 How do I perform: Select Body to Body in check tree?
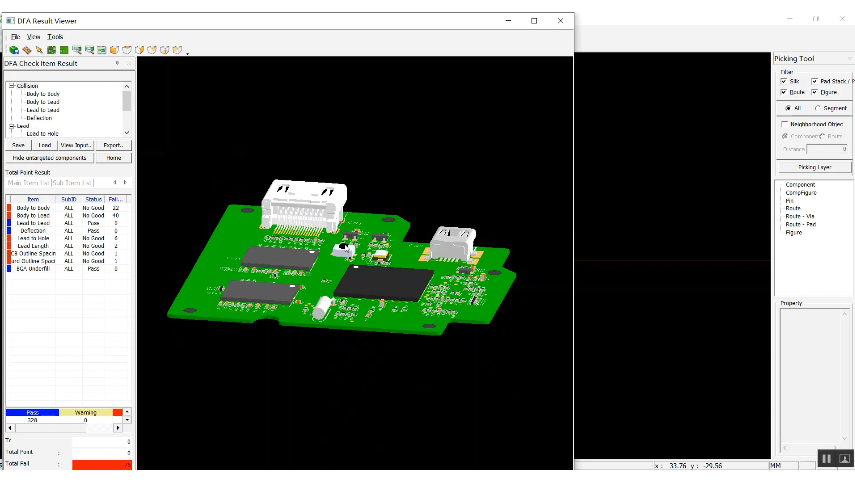point(43,94)
